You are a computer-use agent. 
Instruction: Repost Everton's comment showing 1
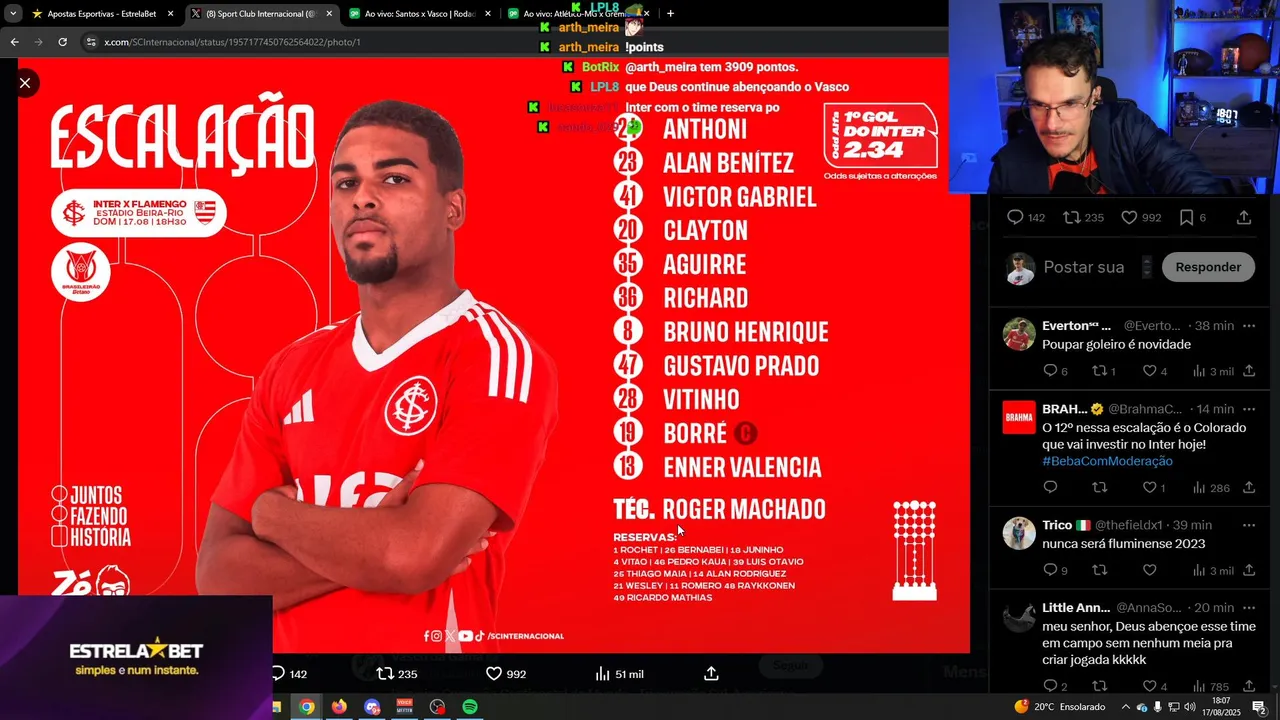tap(1099, 371)
